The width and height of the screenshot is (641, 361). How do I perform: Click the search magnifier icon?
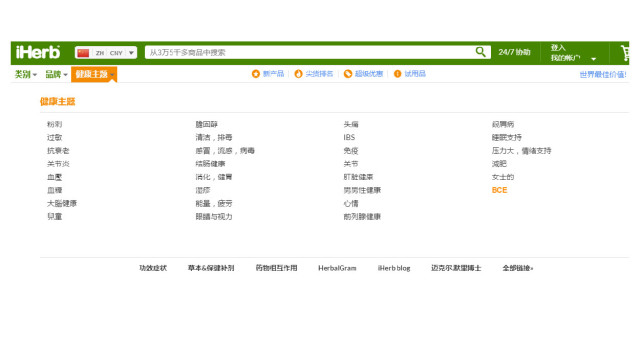click(x=480, y=52)
